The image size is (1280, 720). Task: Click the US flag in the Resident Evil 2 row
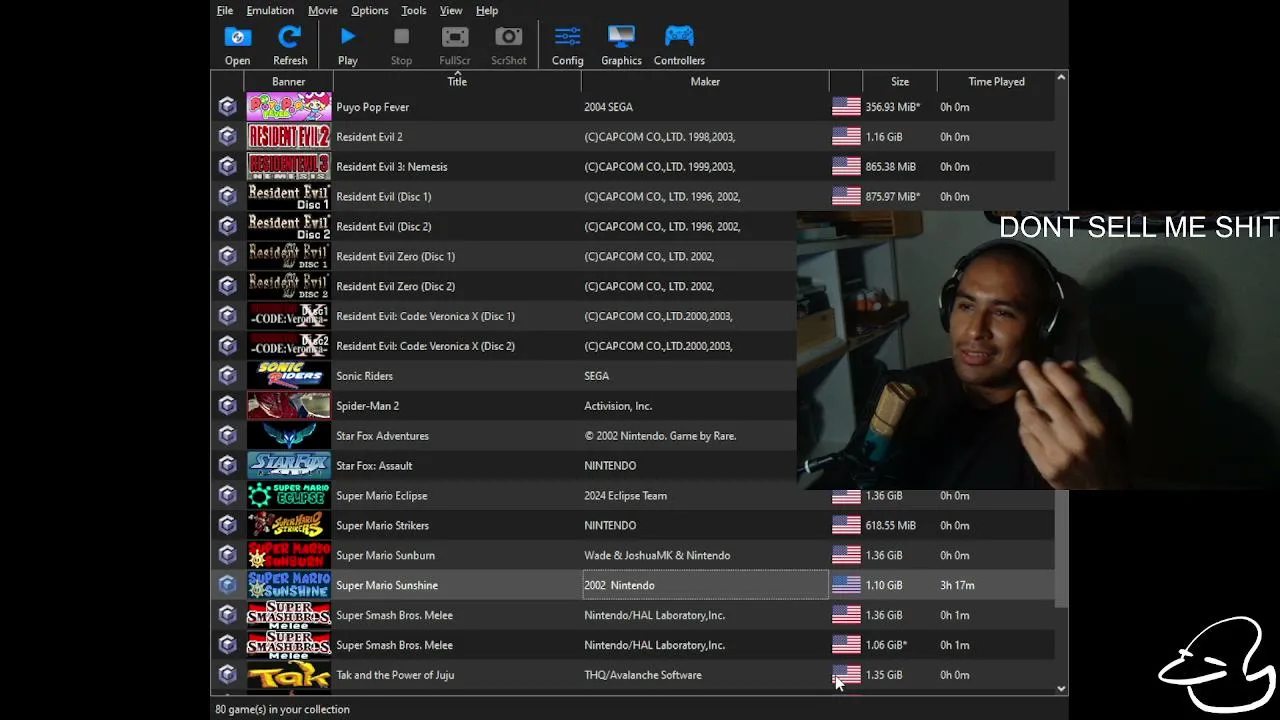point(846,137)
